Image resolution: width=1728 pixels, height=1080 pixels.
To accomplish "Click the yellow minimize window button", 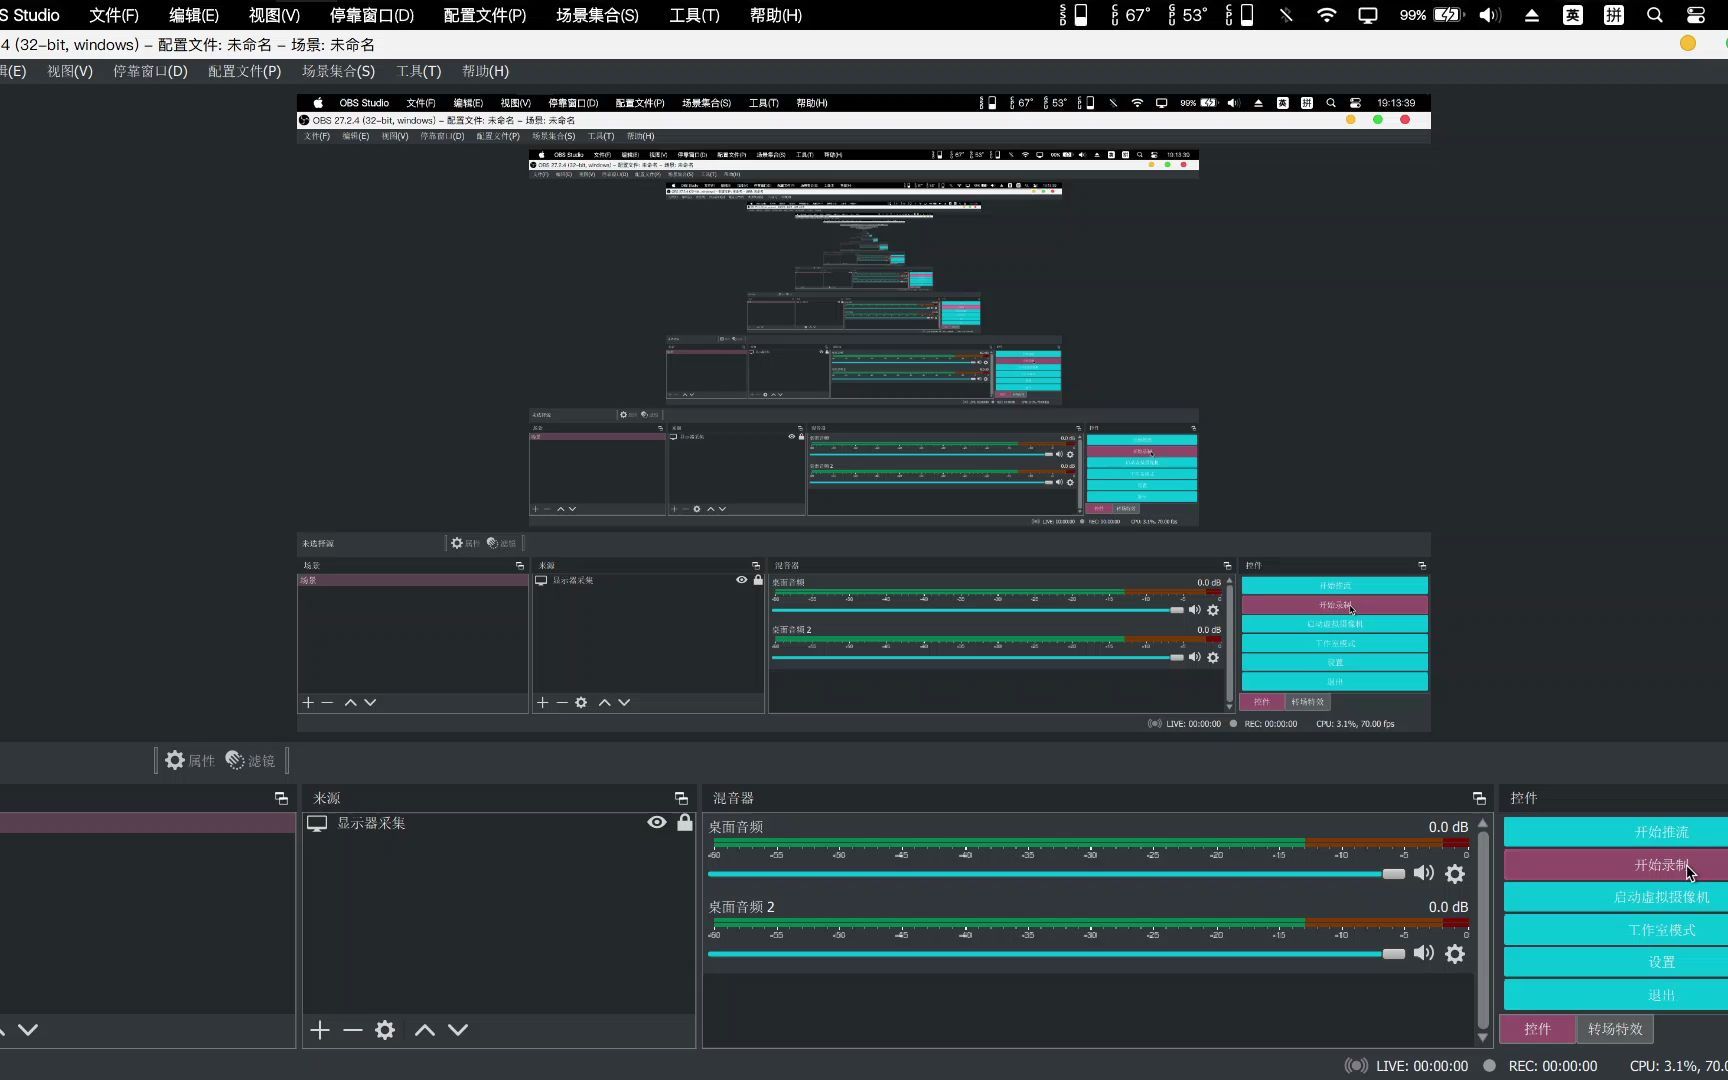I will pos(1688,43).
